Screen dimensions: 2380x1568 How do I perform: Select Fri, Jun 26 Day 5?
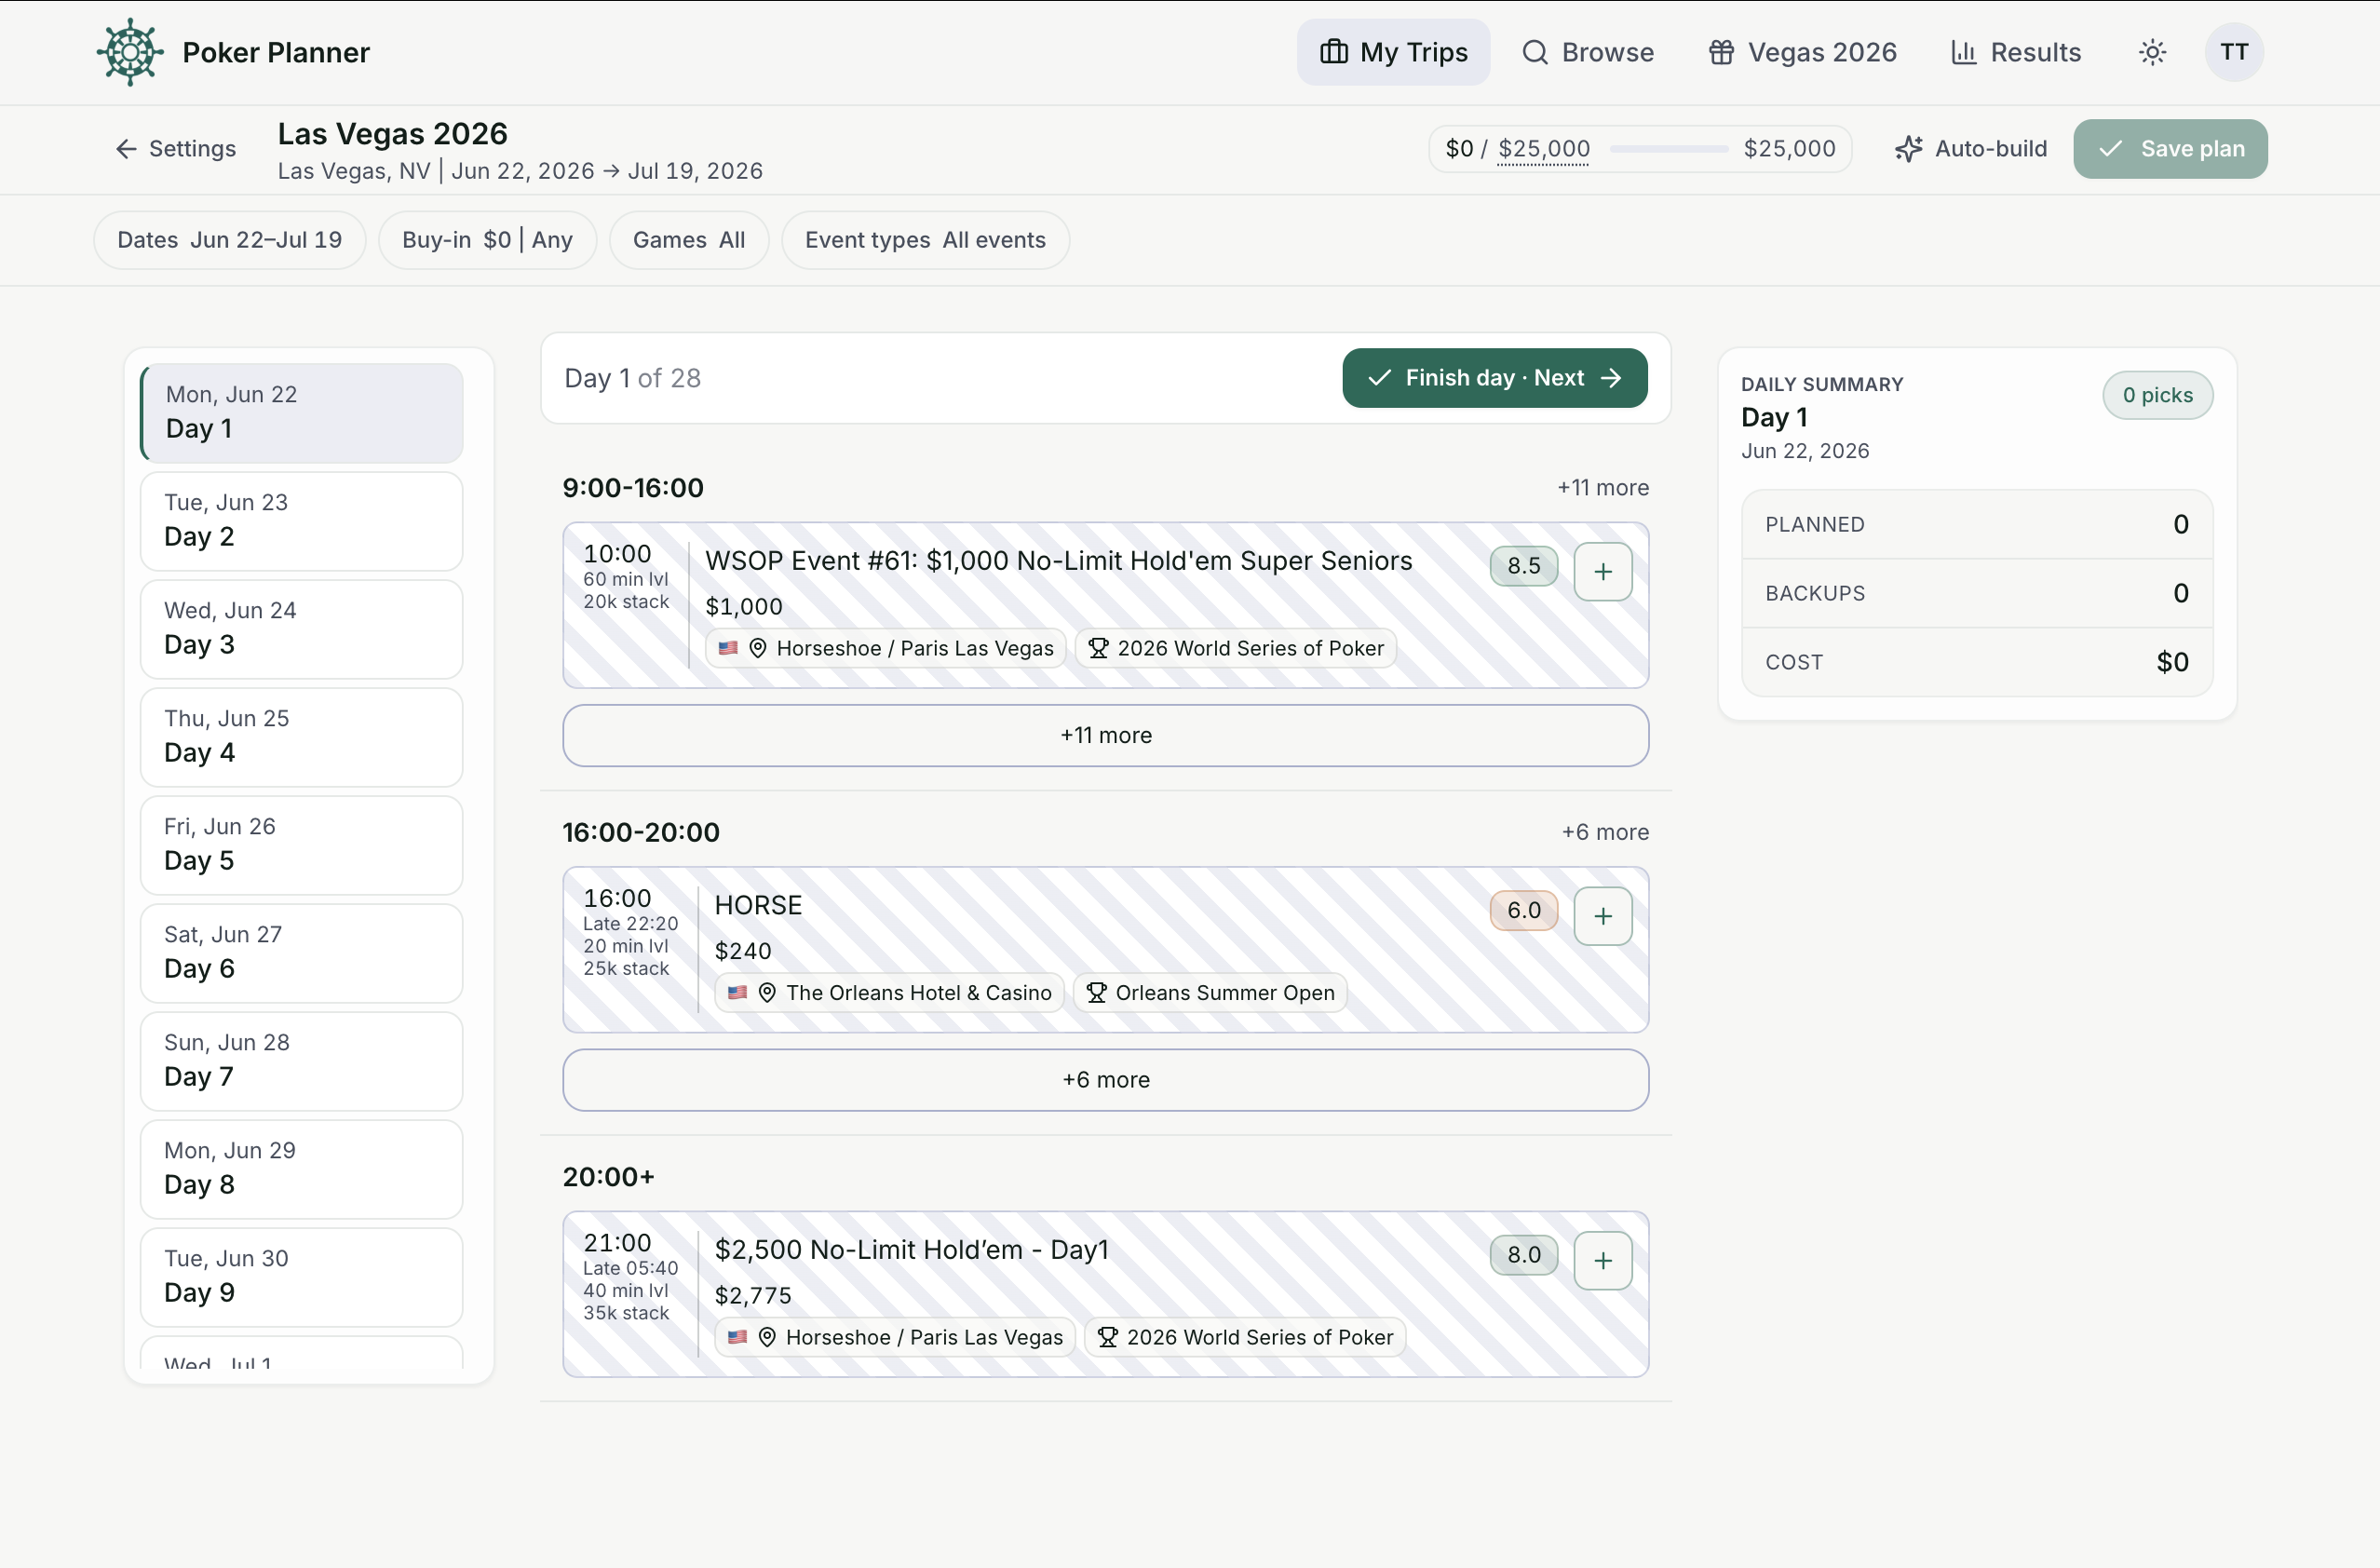(x=302, y=845)
